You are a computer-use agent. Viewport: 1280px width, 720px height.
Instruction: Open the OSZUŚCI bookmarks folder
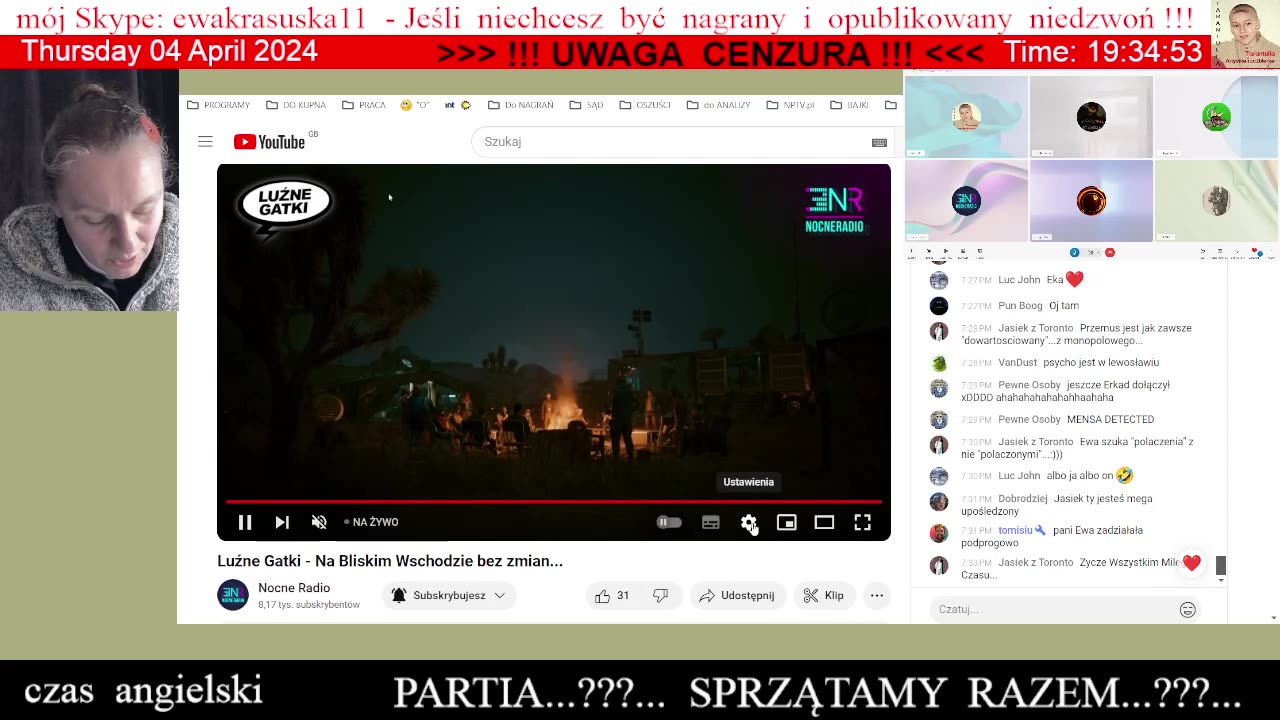tap(645, 105)
